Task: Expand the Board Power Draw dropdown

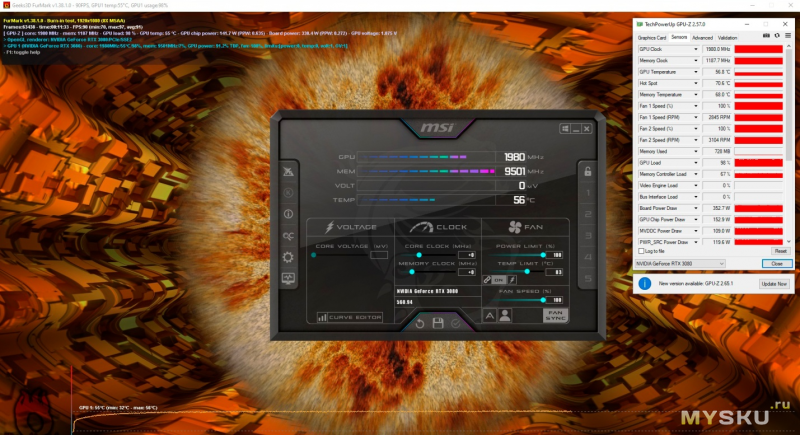Action: [x=695, y=208]
